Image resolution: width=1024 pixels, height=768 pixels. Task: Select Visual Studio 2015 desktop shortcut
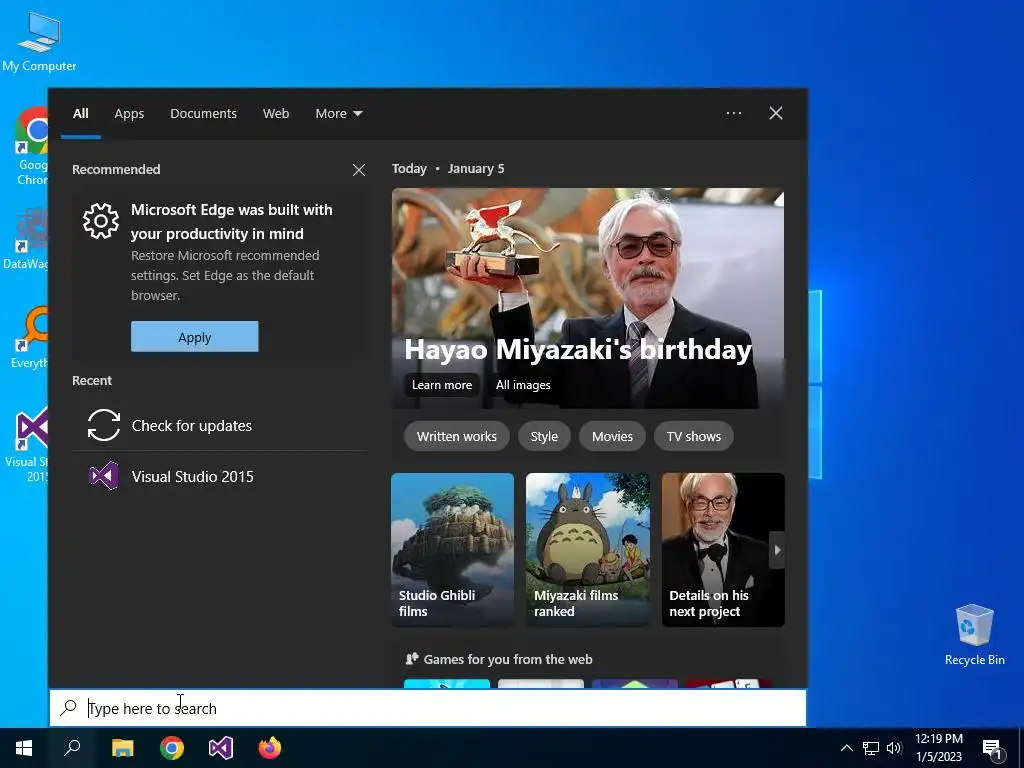click(x=27, y=444)
